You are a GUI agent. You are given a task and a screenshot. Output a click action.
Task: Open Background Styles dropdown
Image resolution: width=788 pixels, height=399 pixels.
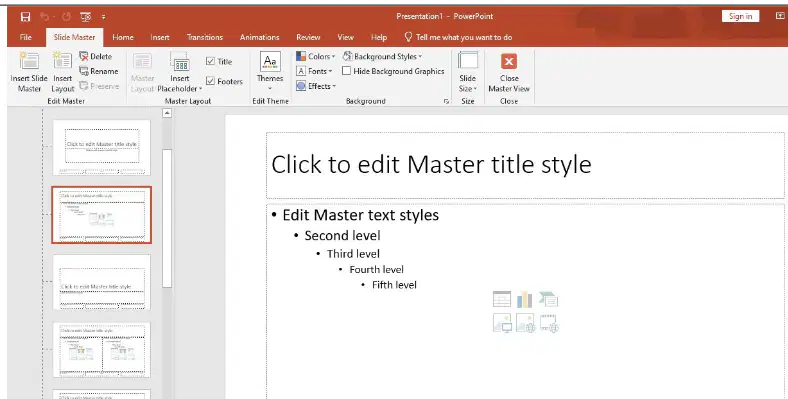click(x=382, y=56)
